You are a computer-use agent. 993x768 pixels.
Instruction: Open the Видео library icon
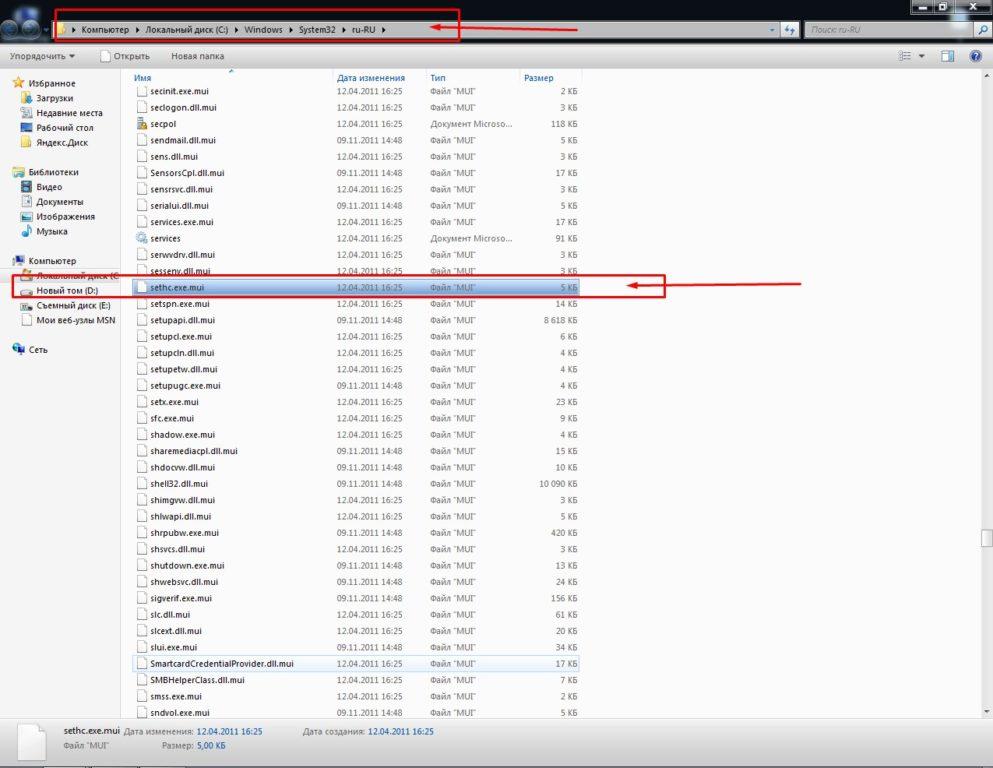click(26, 187)
